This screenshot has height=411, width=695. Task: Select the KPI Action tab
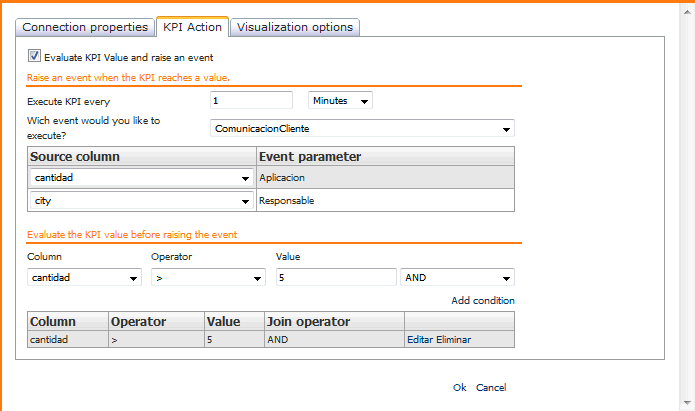pos(192,27)
